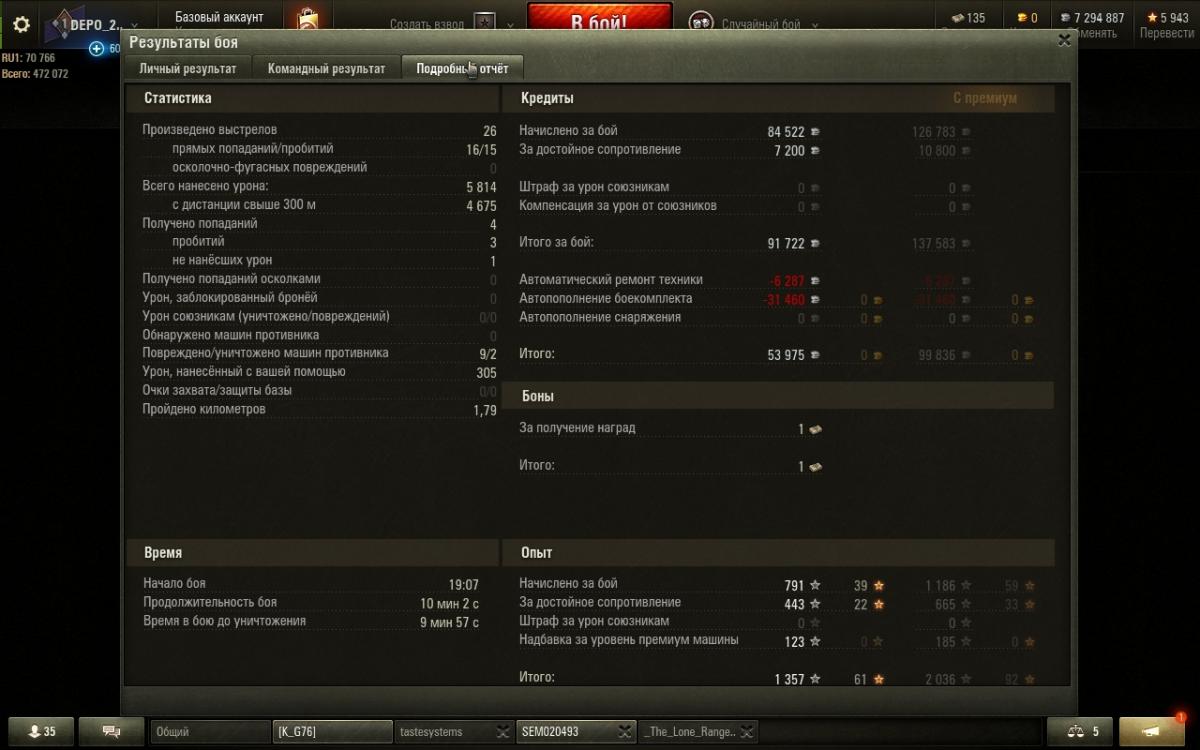Select the Подробный отчёт tab

(x=462, y=69)
